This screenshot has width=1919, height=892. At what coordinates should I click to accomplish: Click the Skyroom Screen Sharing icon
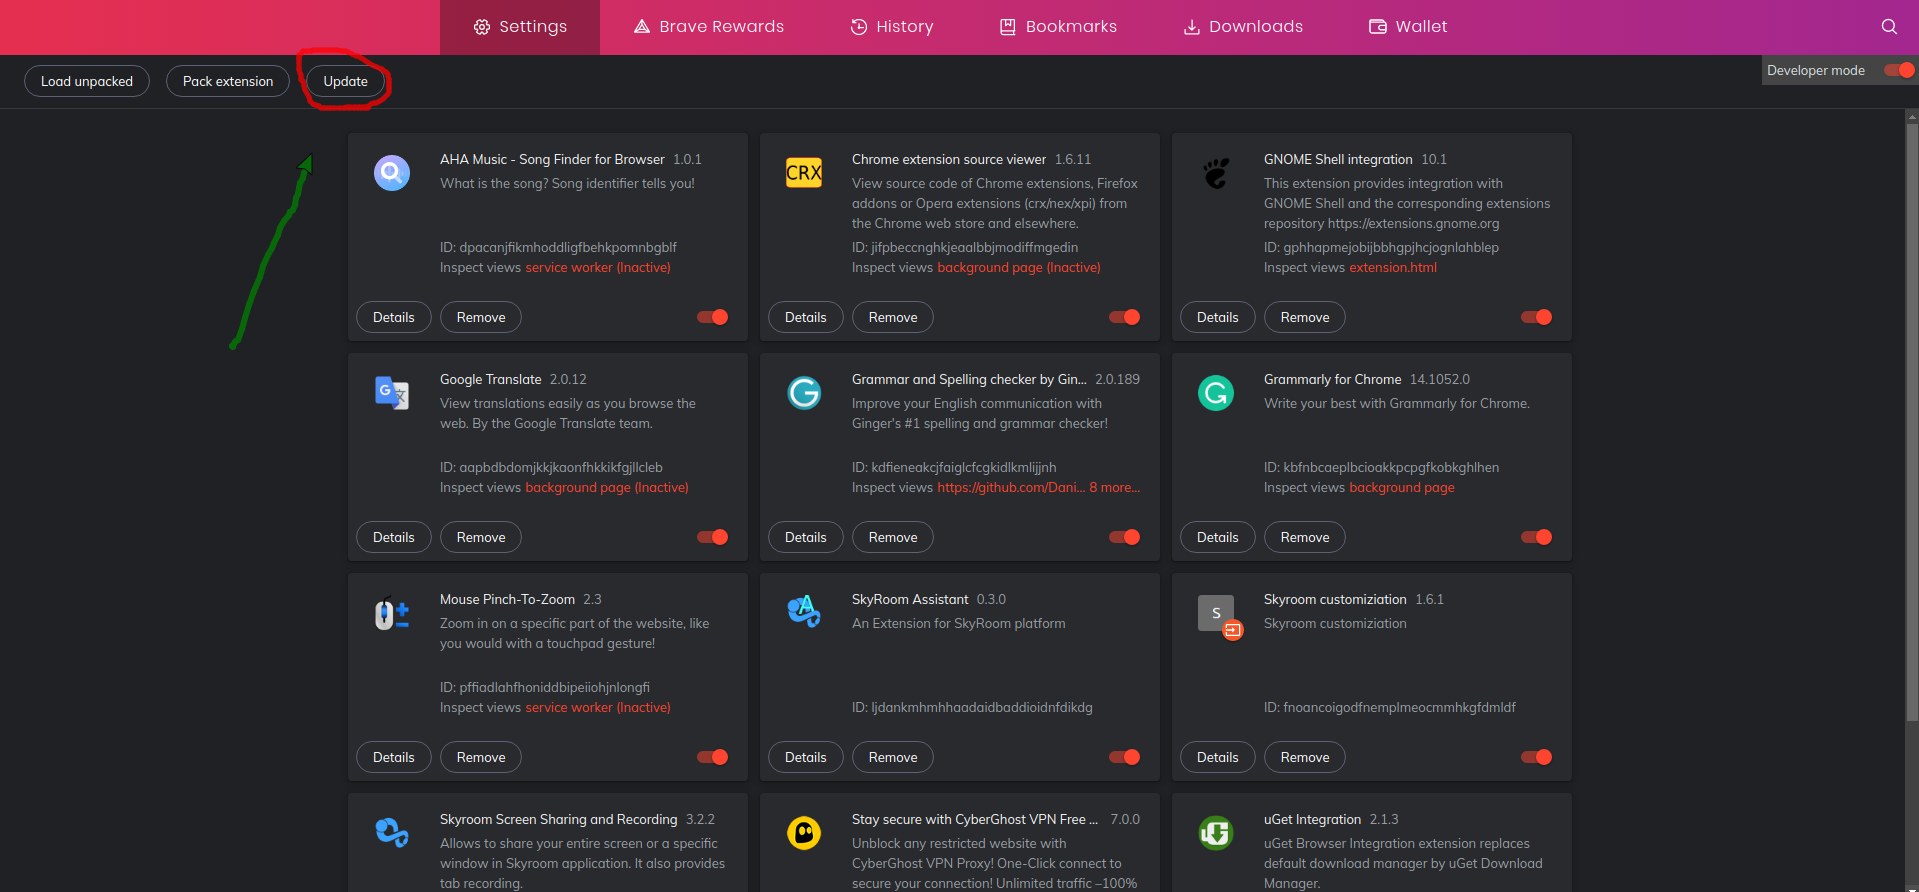pyautogui.click(x=392, y=832)
